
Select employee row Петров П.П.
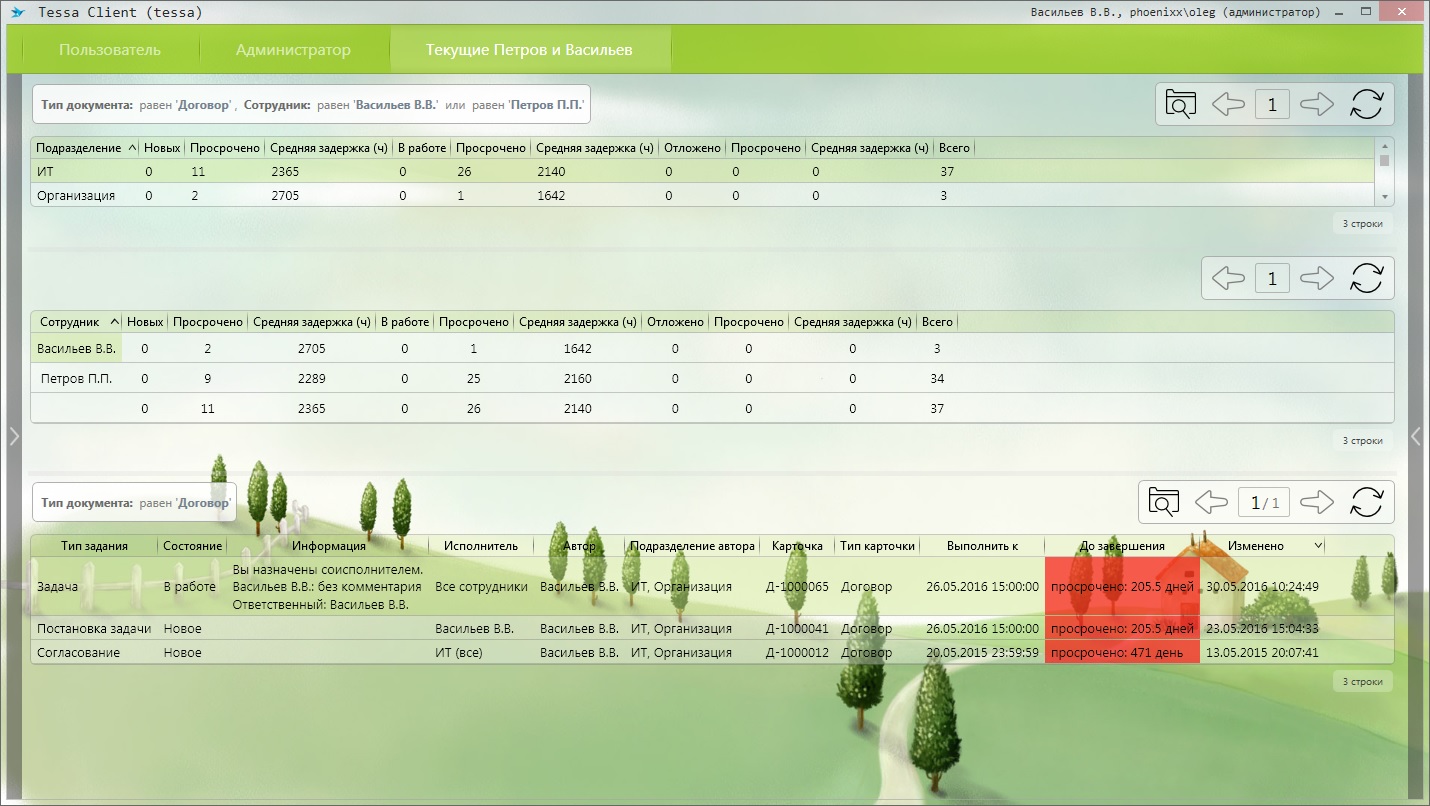pyautogui.click(x=712, y=379)
